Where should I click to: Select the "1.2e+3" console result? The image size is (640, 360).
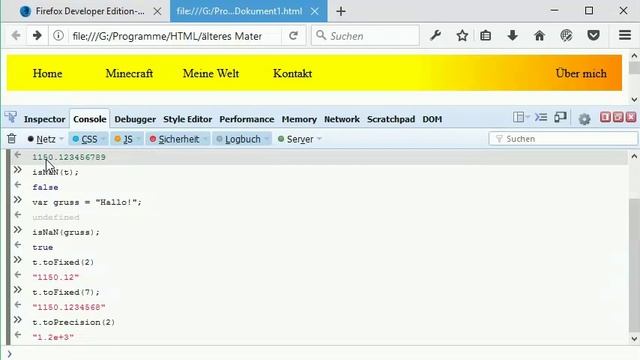coord(53,337)
